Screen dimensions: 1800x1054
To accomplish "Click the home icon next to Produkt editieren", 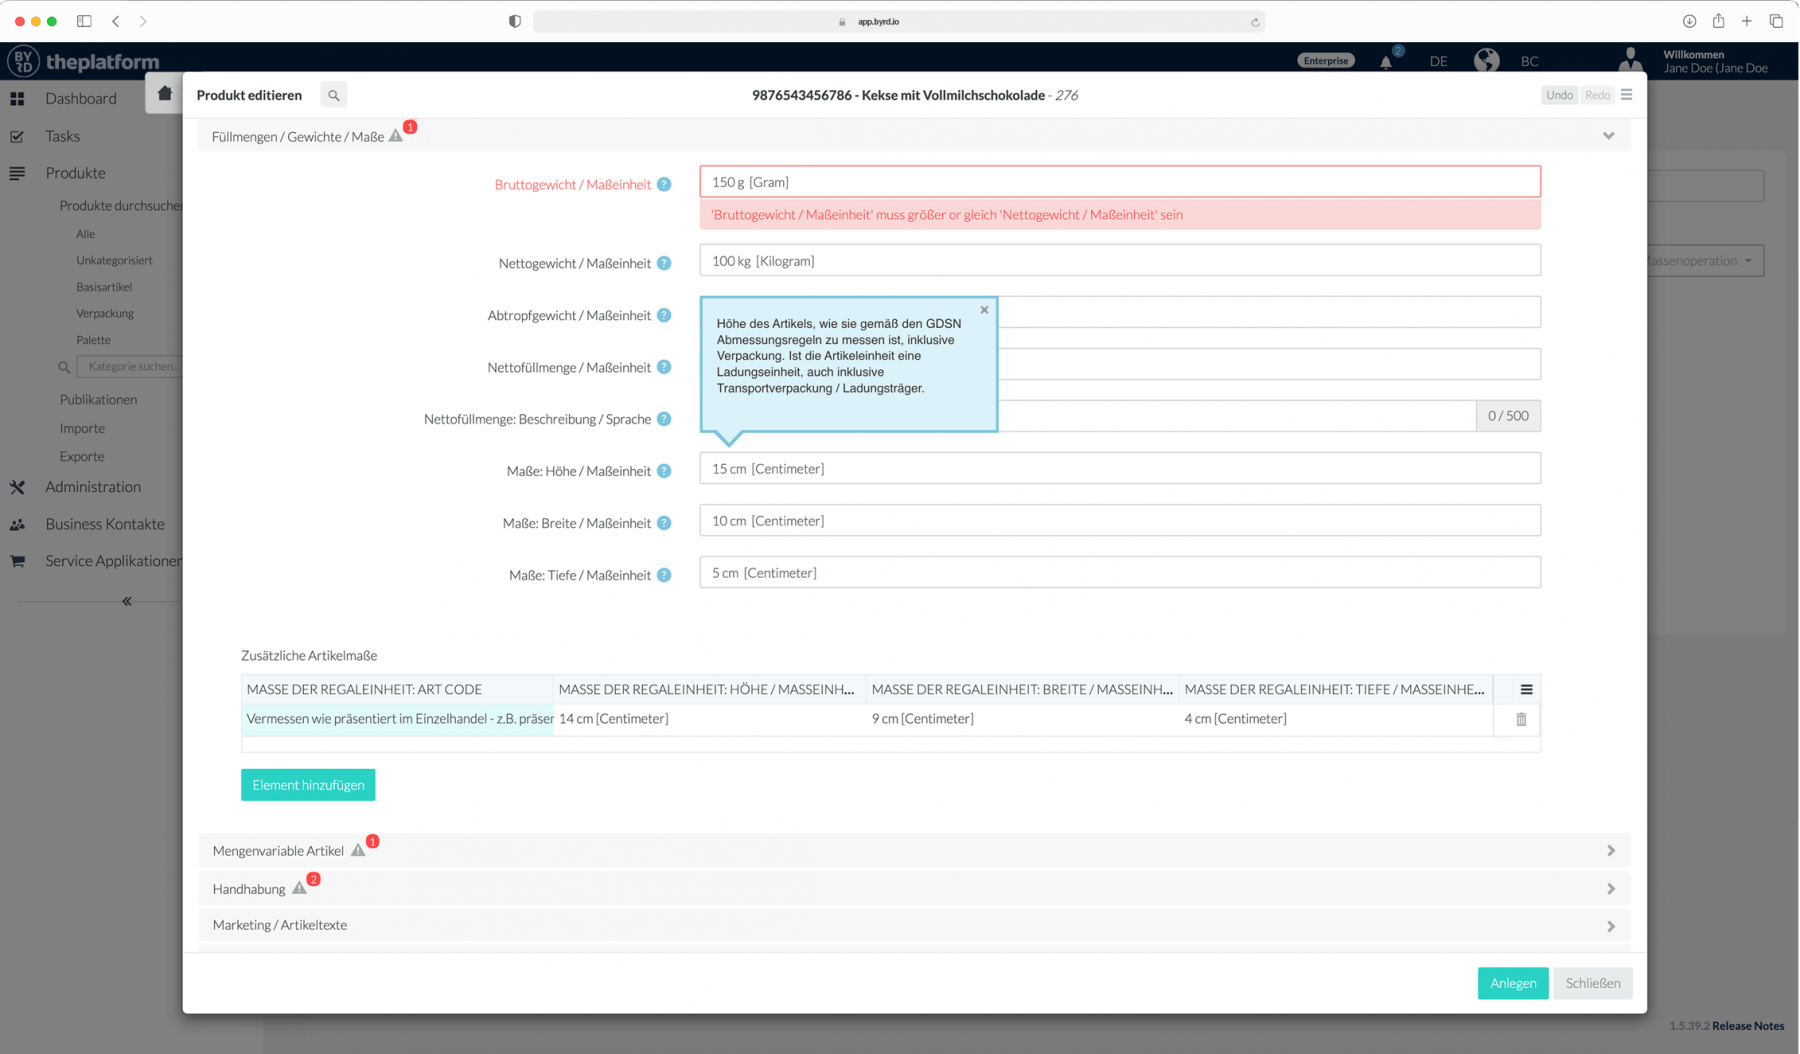I will (163, 92).
